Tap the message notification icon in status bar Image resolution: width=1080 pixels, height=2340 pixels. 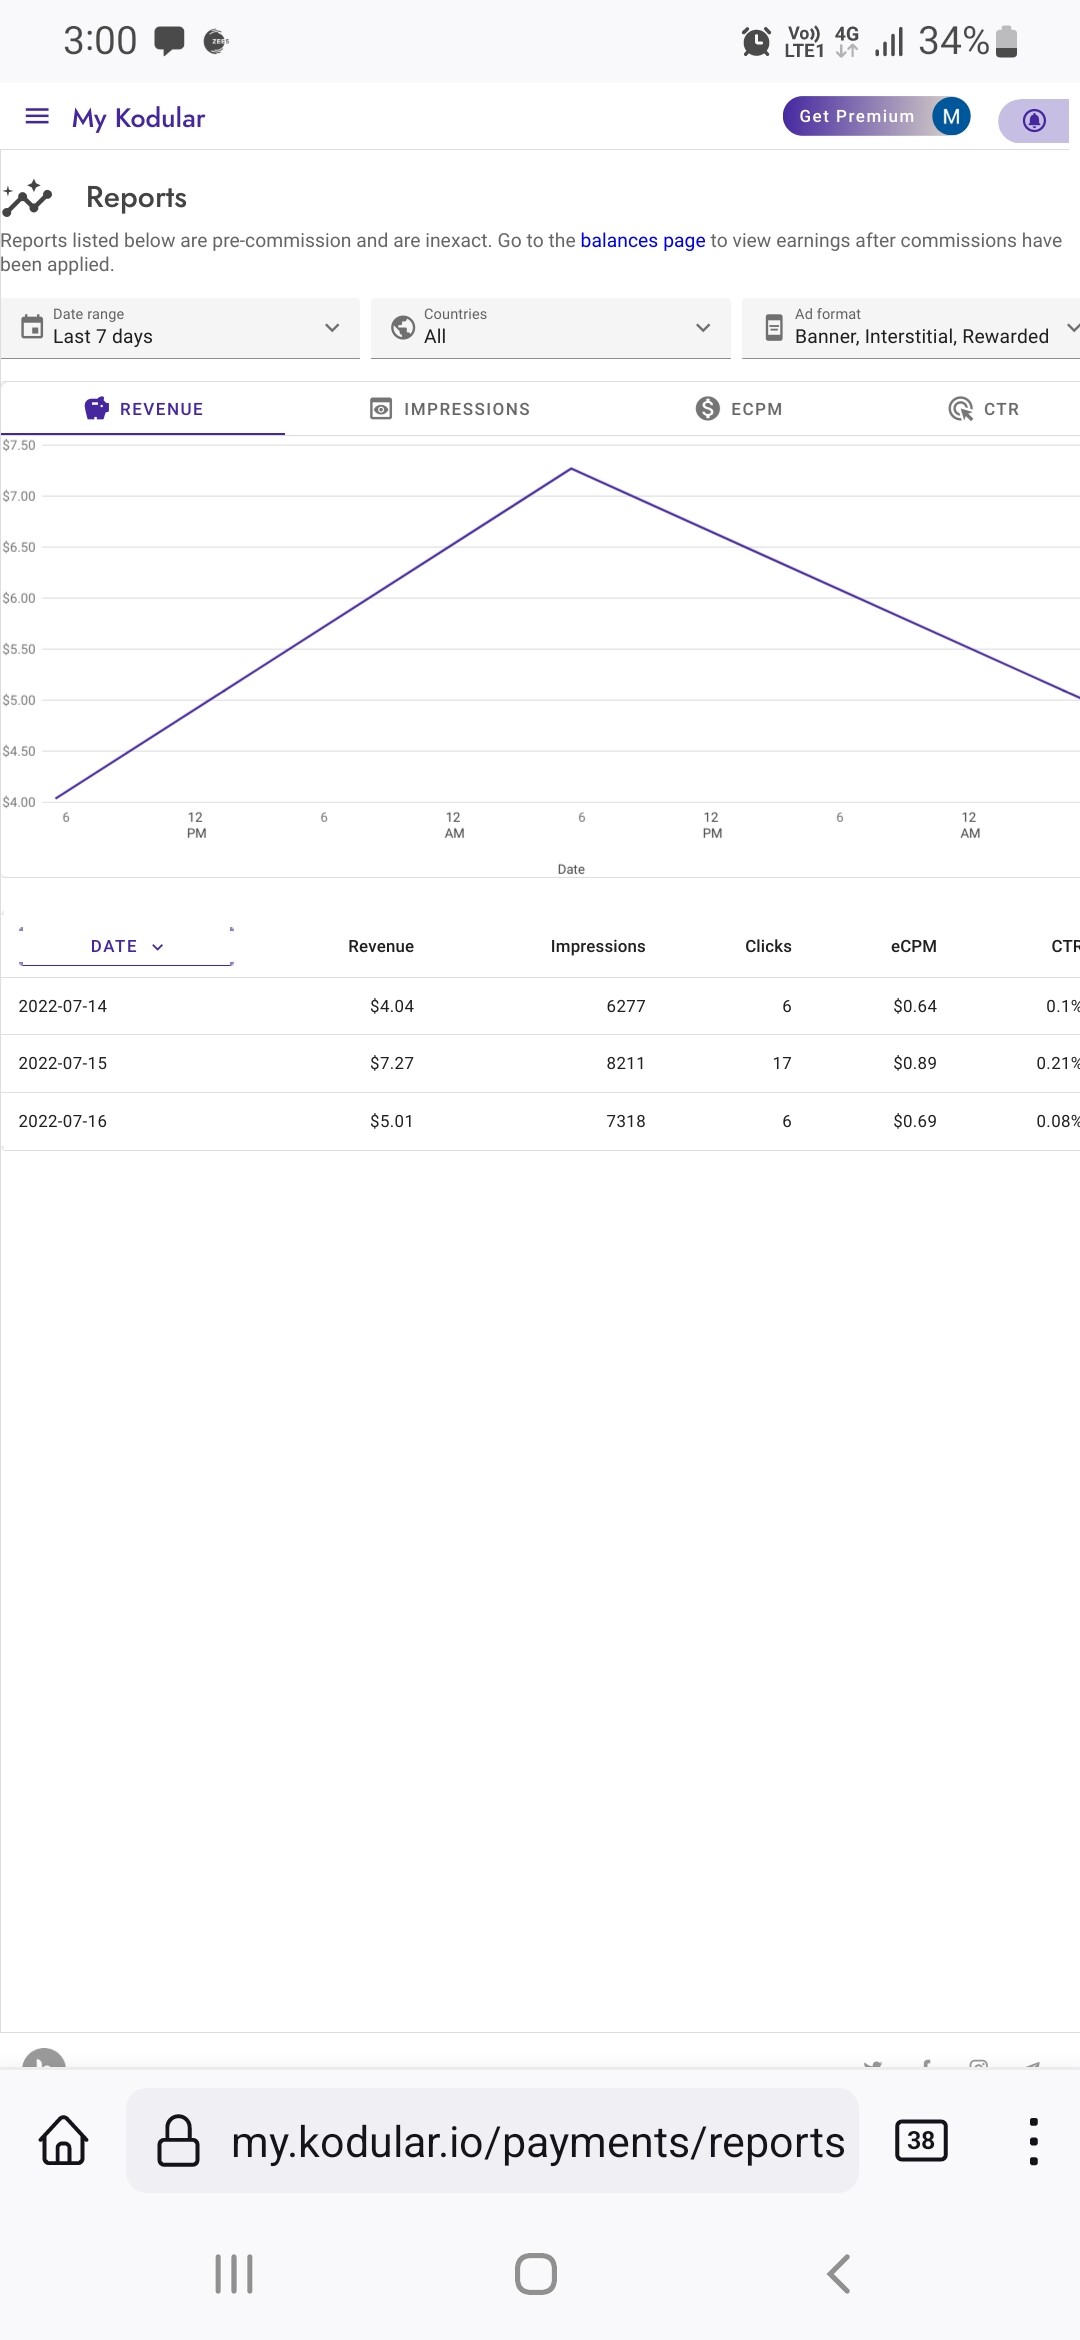click(x=169, y=41)
